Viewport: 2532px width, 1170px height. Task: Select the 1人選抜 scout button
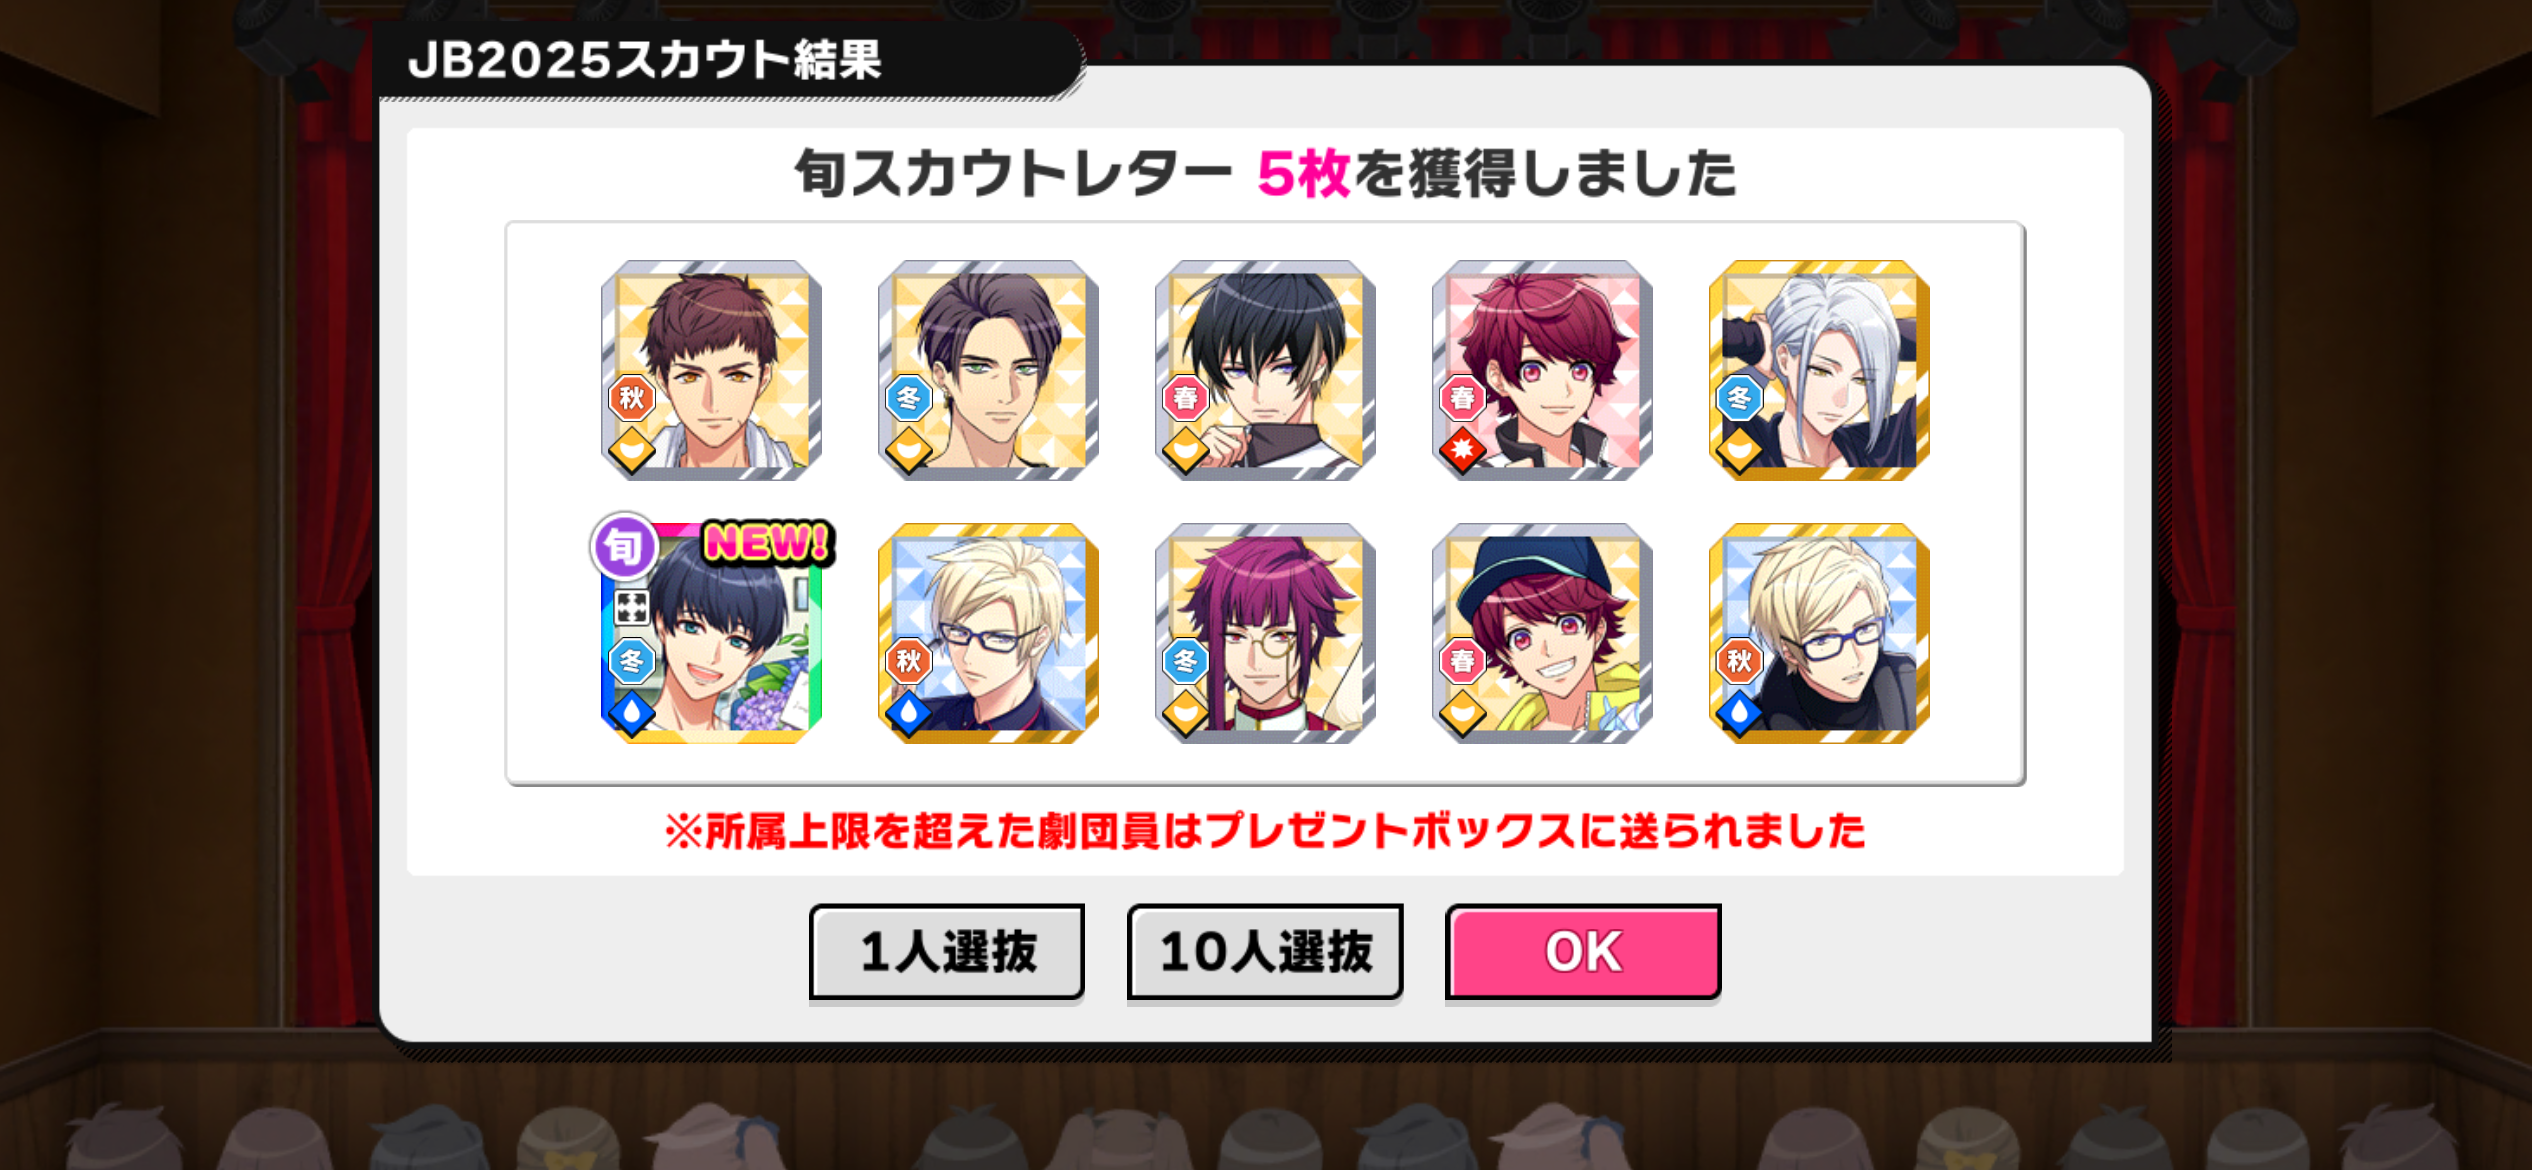[x=947, y=951]
